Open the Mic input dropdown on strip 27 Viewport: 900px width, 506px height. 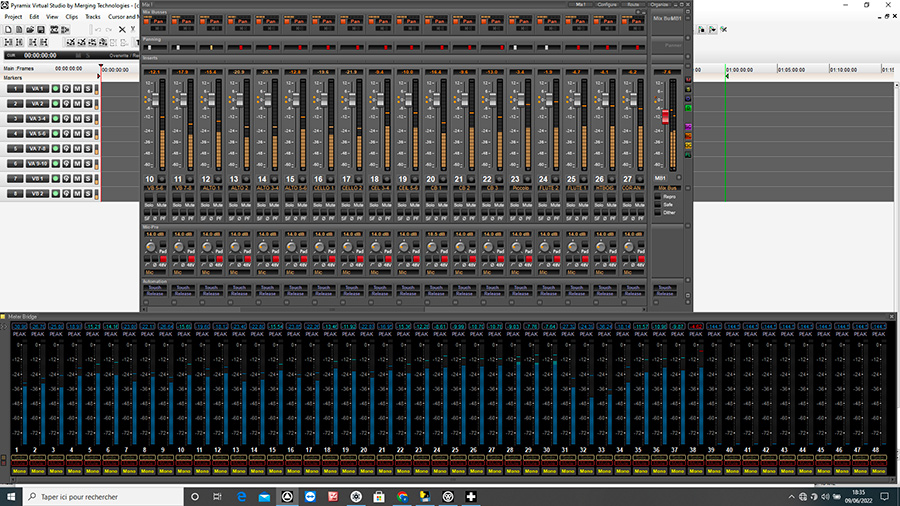[633, 273]
